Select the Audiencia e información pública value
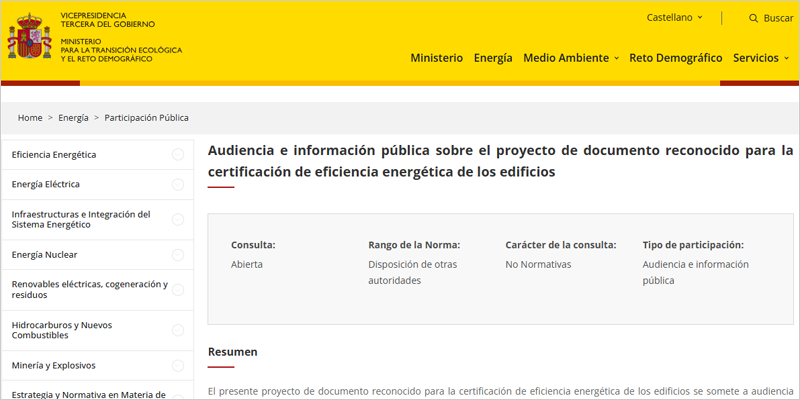 [x=695, y=272]
